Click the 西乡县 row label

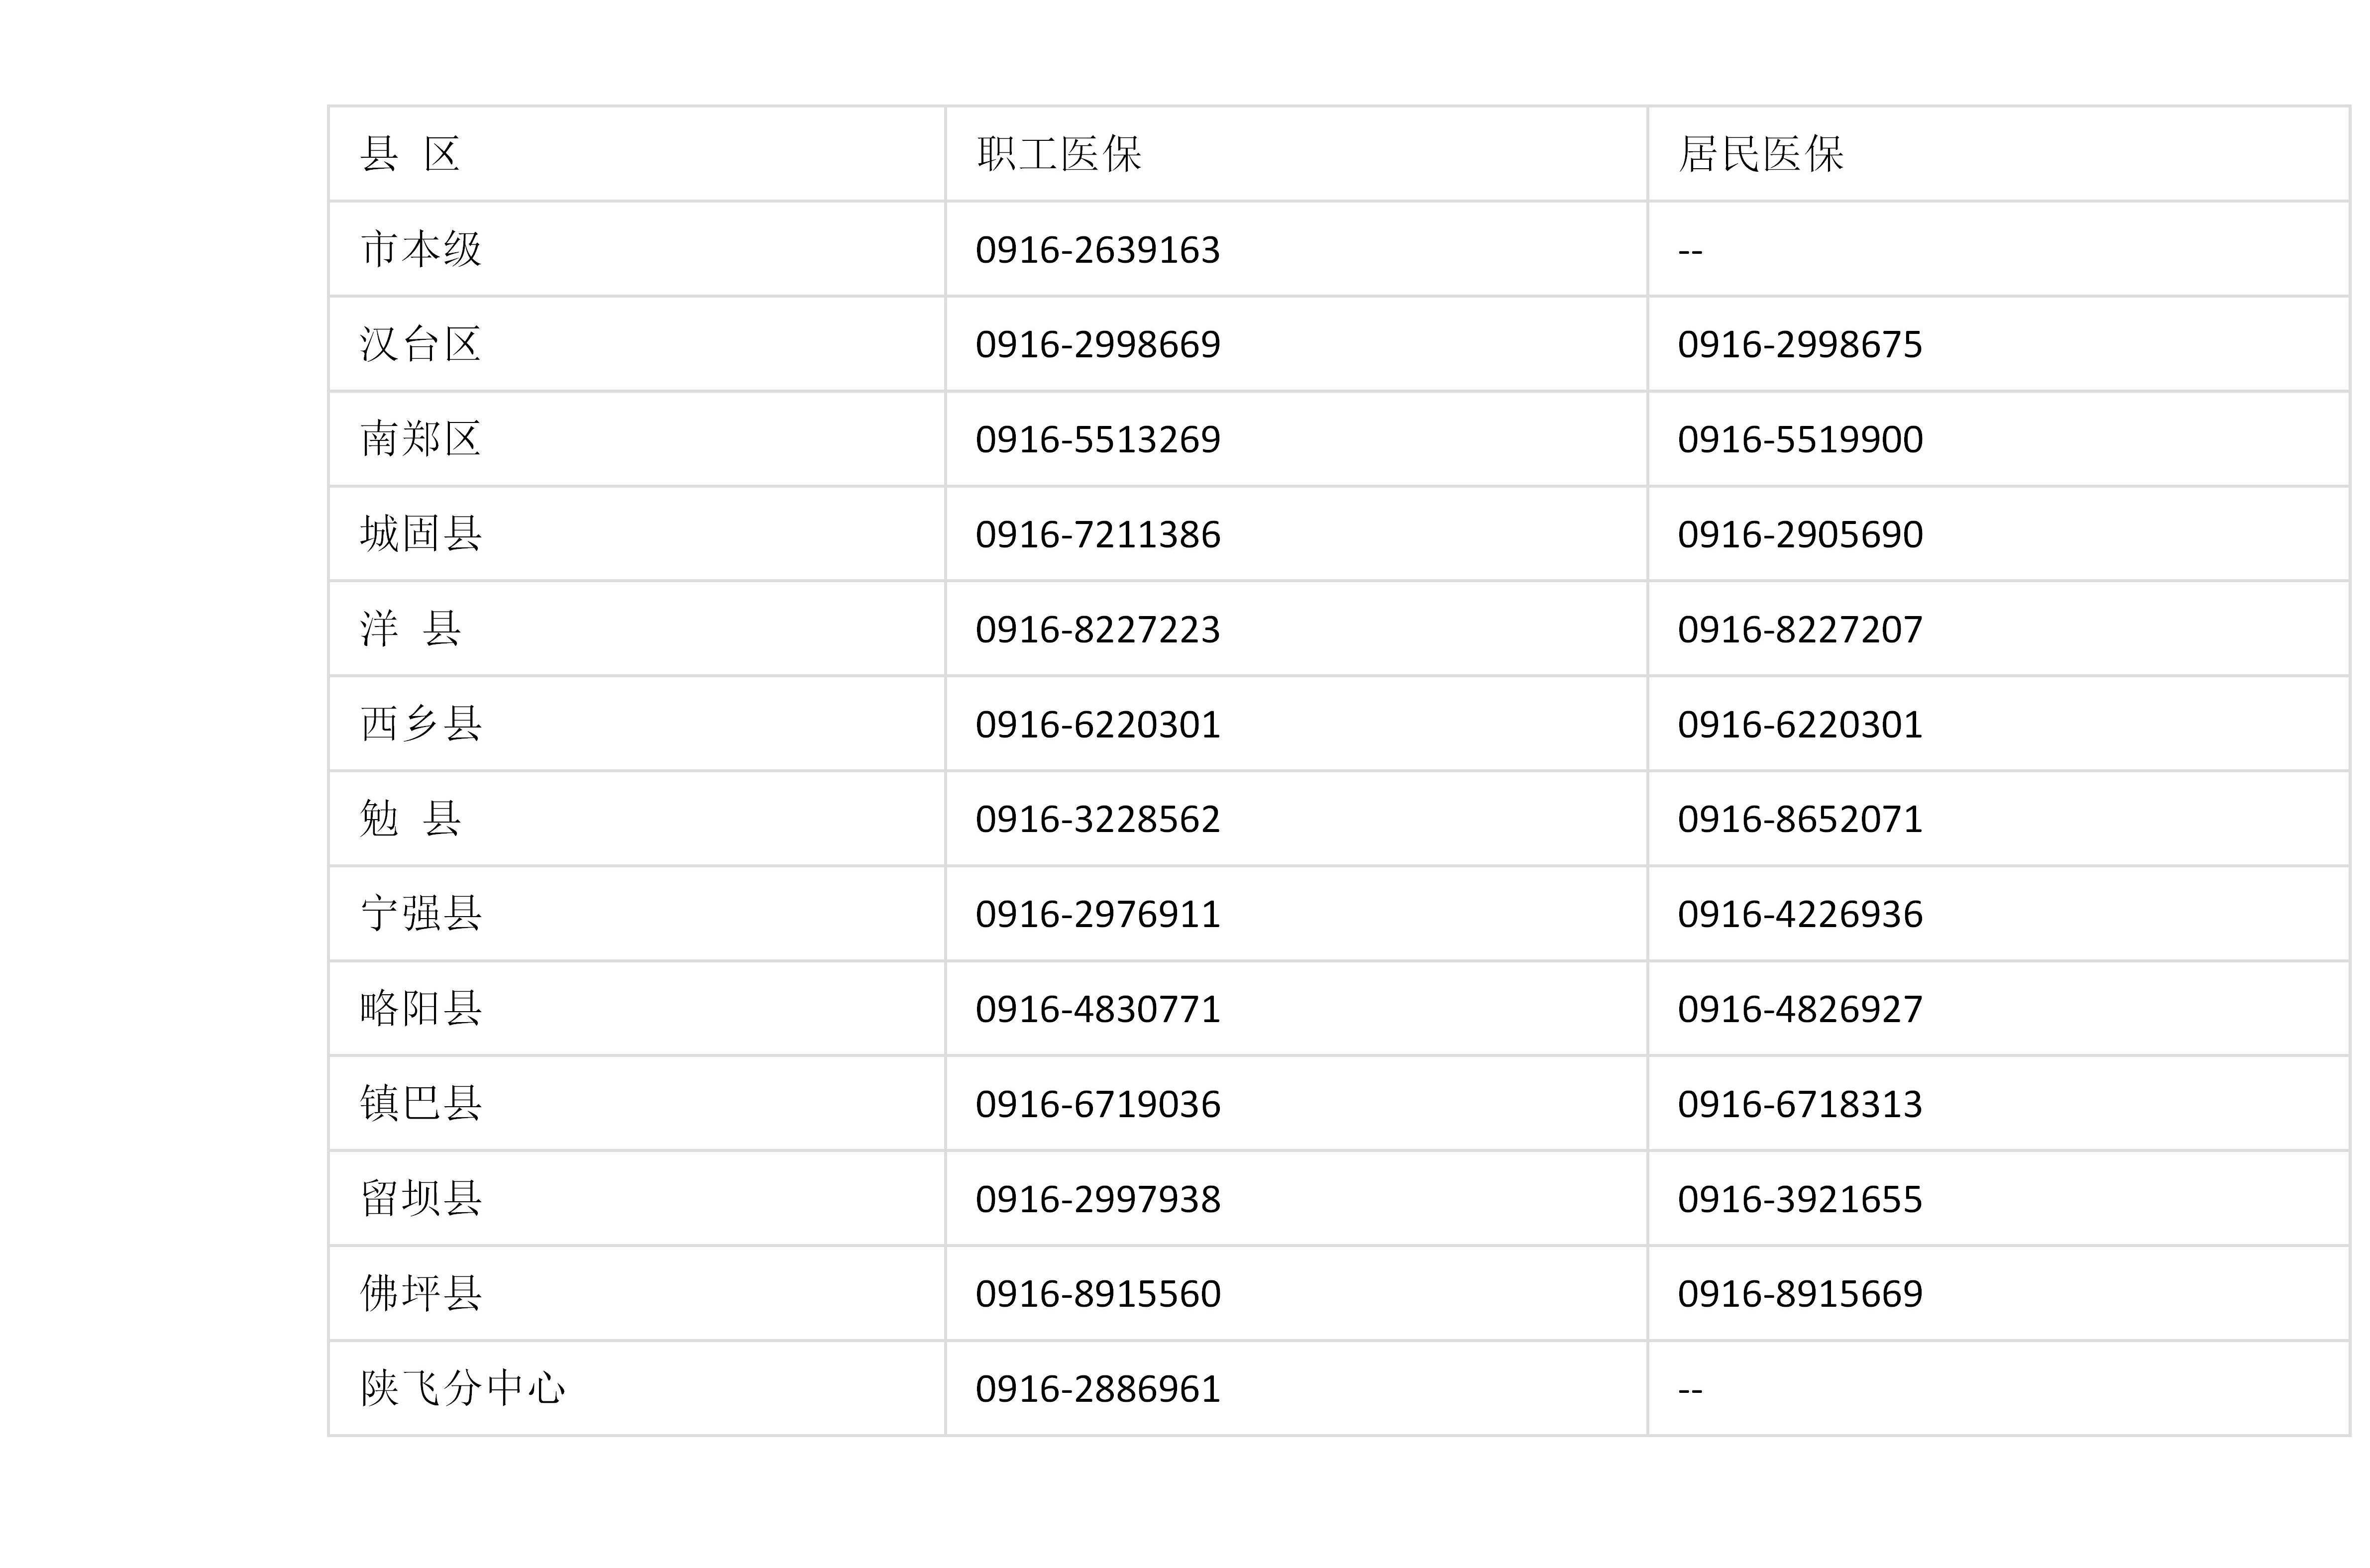coord(420,724)
